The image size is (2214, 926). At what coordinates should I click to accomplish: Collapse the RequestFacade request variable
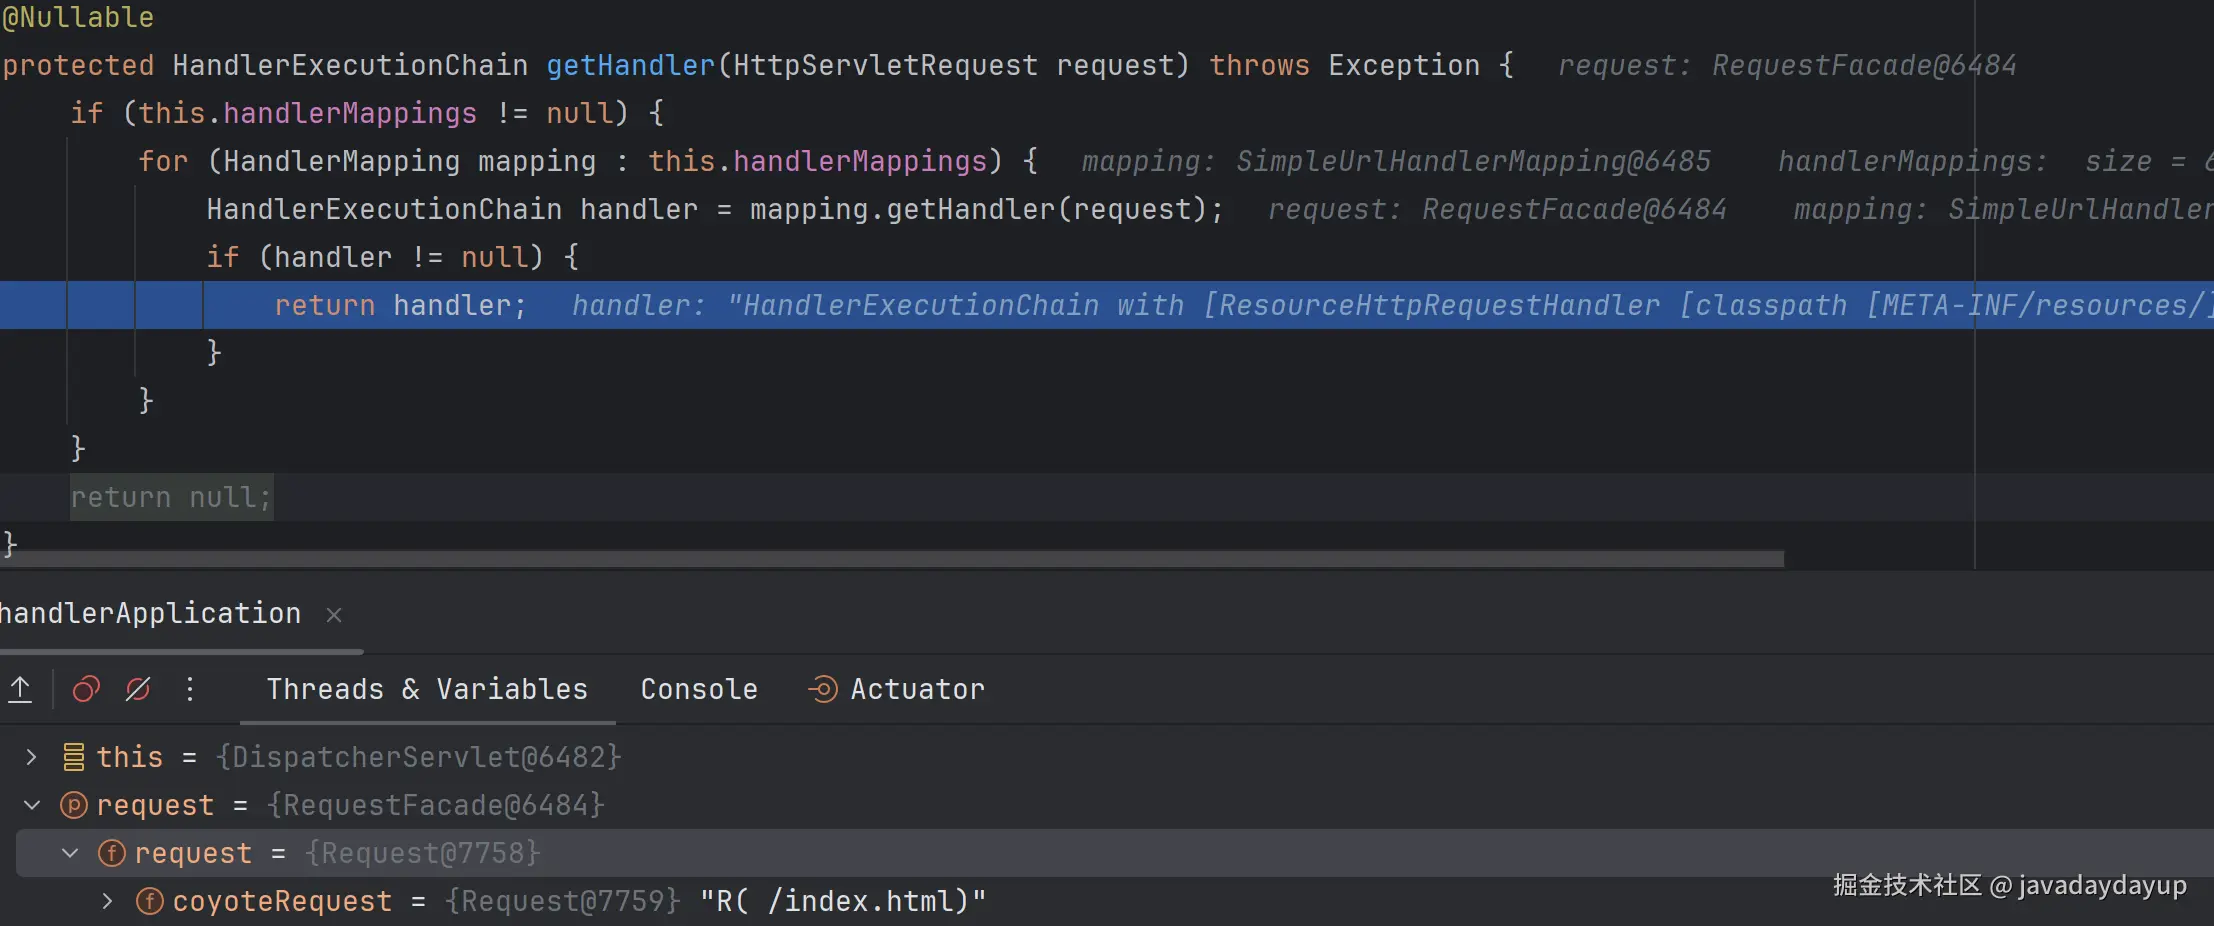pos(31,805)
